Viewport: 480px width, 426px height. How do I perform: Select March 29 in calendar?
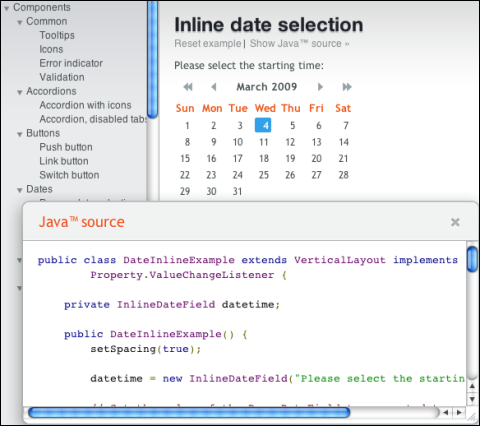(185, 191)
